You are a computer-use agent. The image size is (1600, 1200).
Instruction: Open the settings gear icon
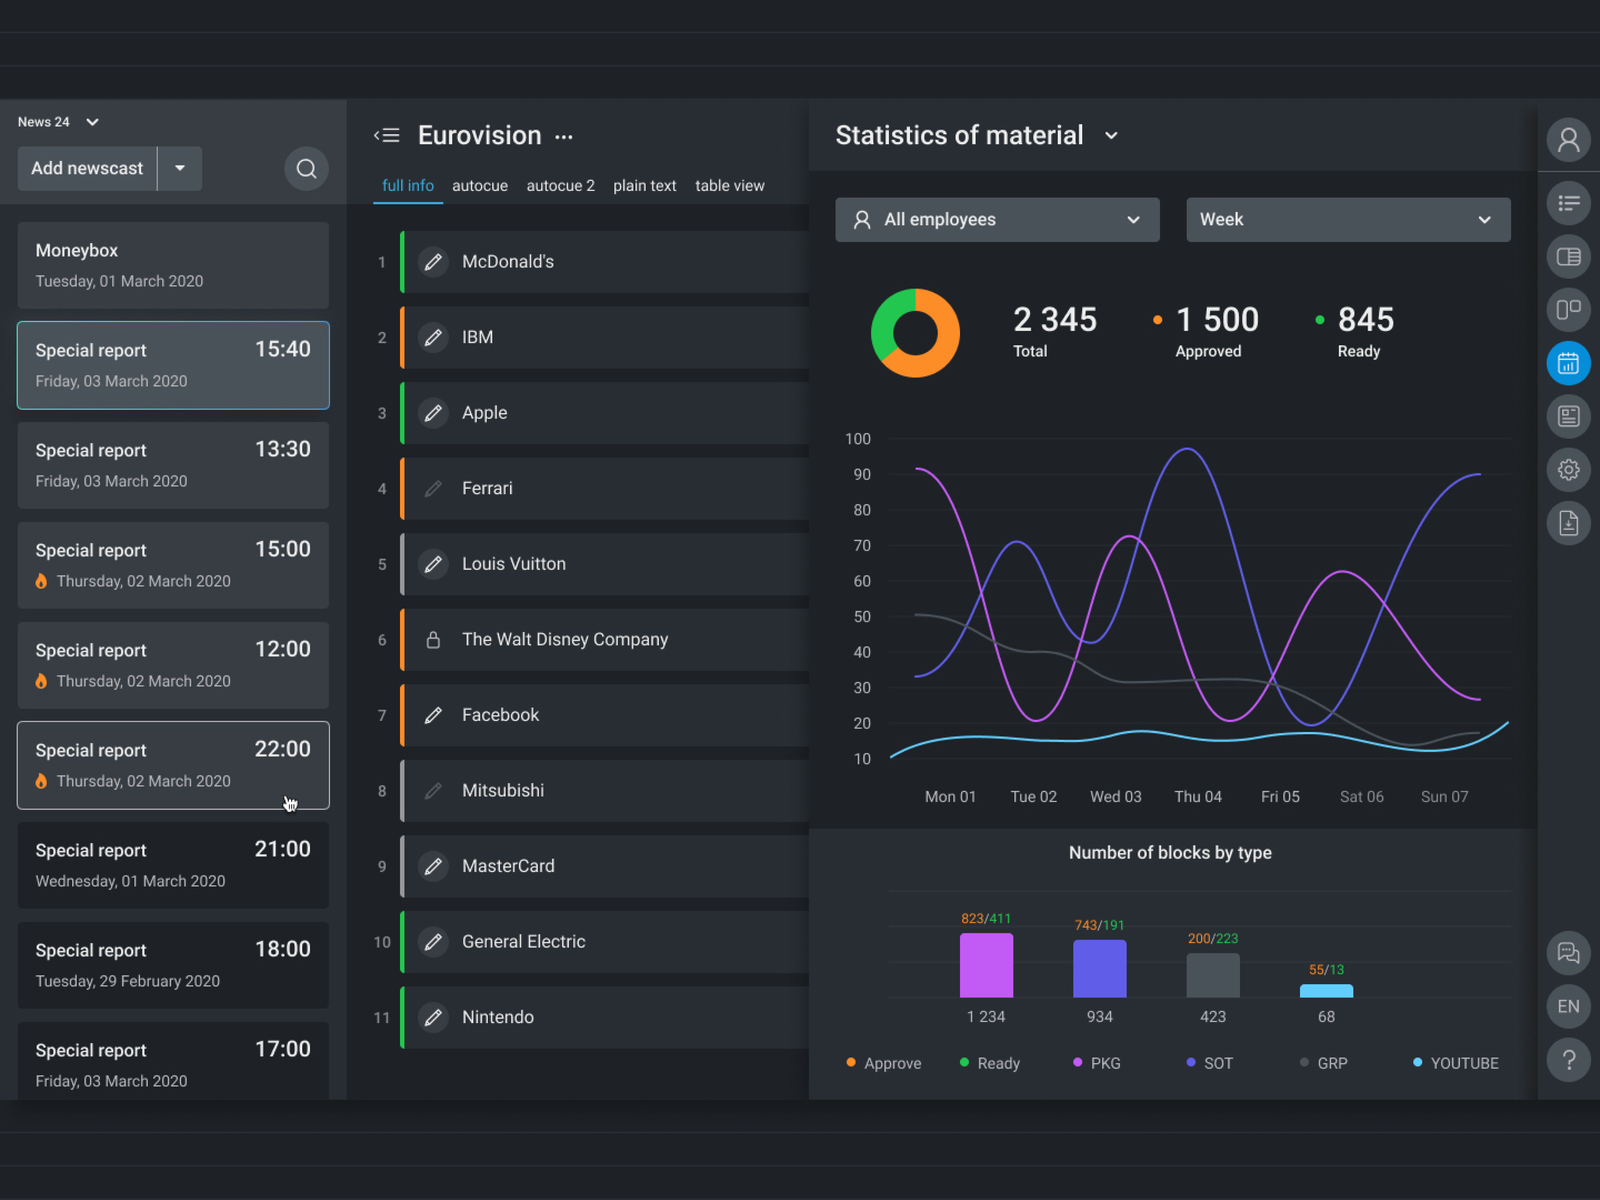pyautogui.click(x=1568, y=469)
